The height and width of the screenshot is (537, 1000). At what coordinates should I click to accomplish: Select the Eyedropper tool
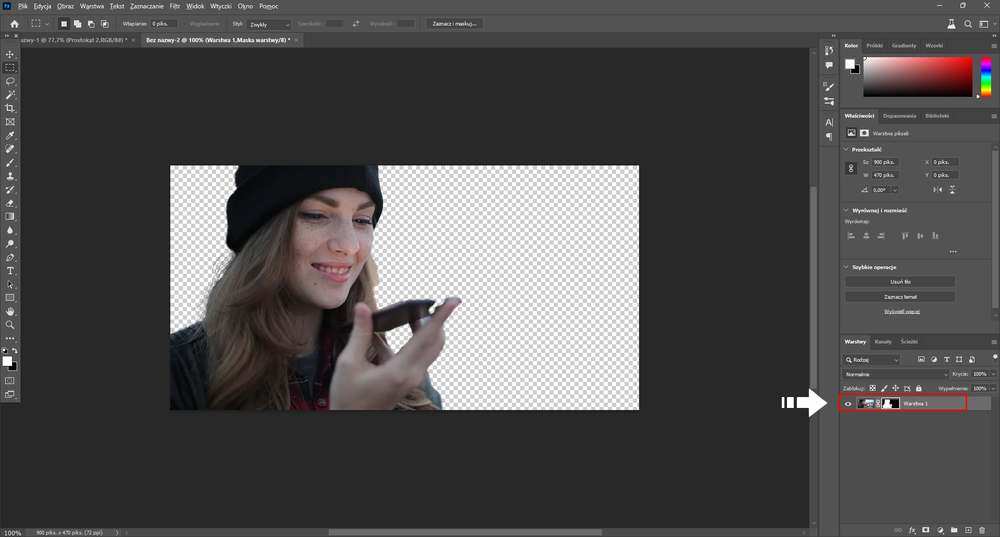coord(10,135)
